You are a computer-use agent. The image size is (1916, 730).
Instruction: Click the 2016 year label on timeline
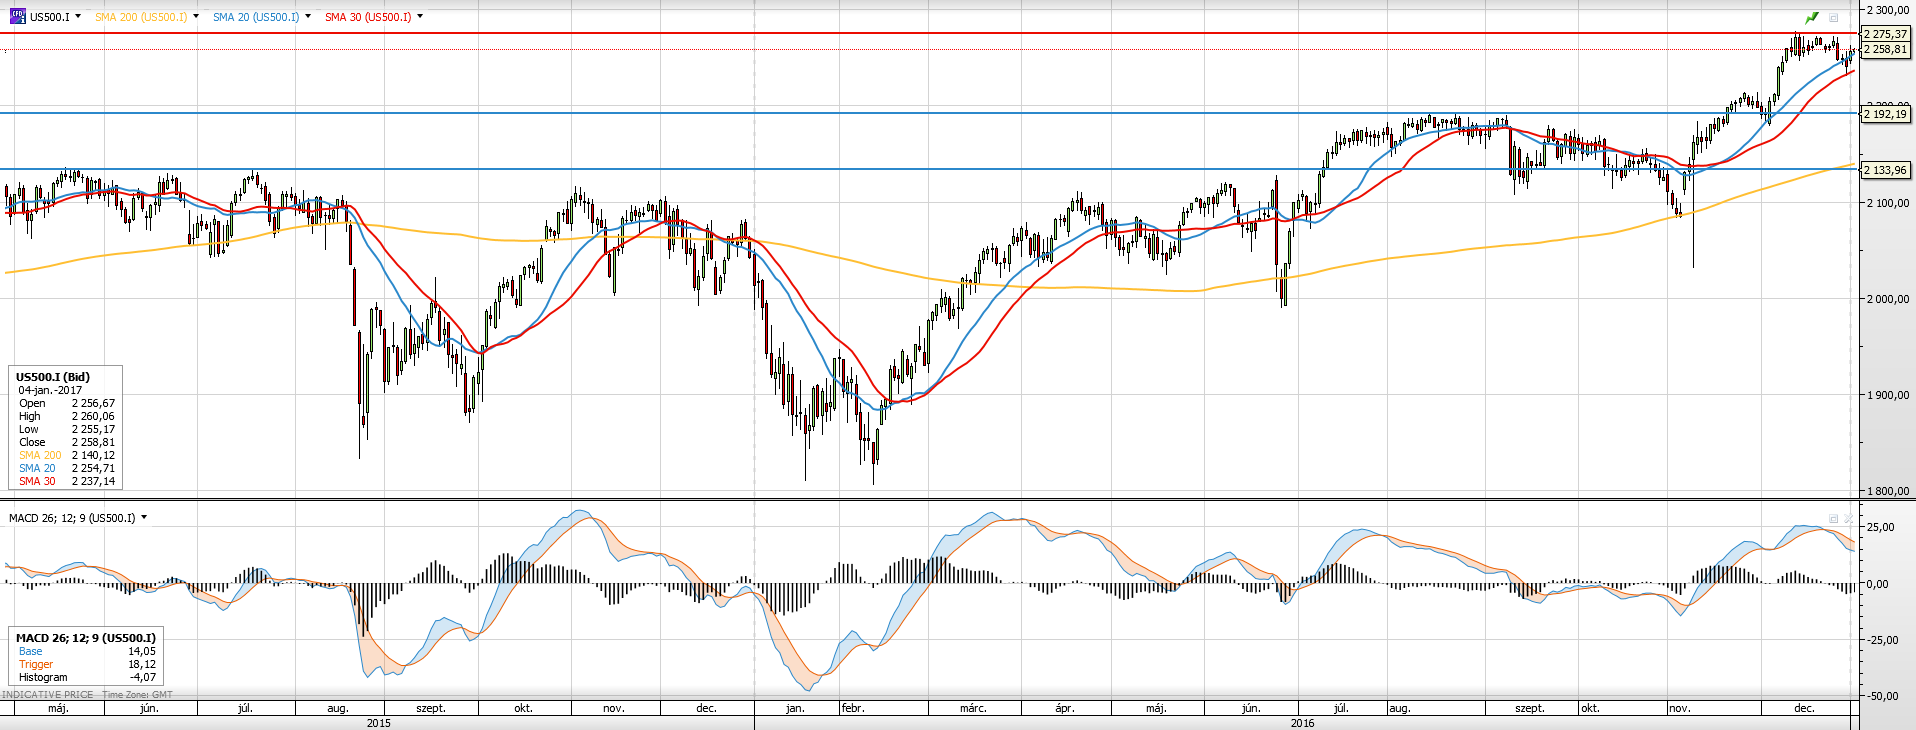tap(1302, 722)
